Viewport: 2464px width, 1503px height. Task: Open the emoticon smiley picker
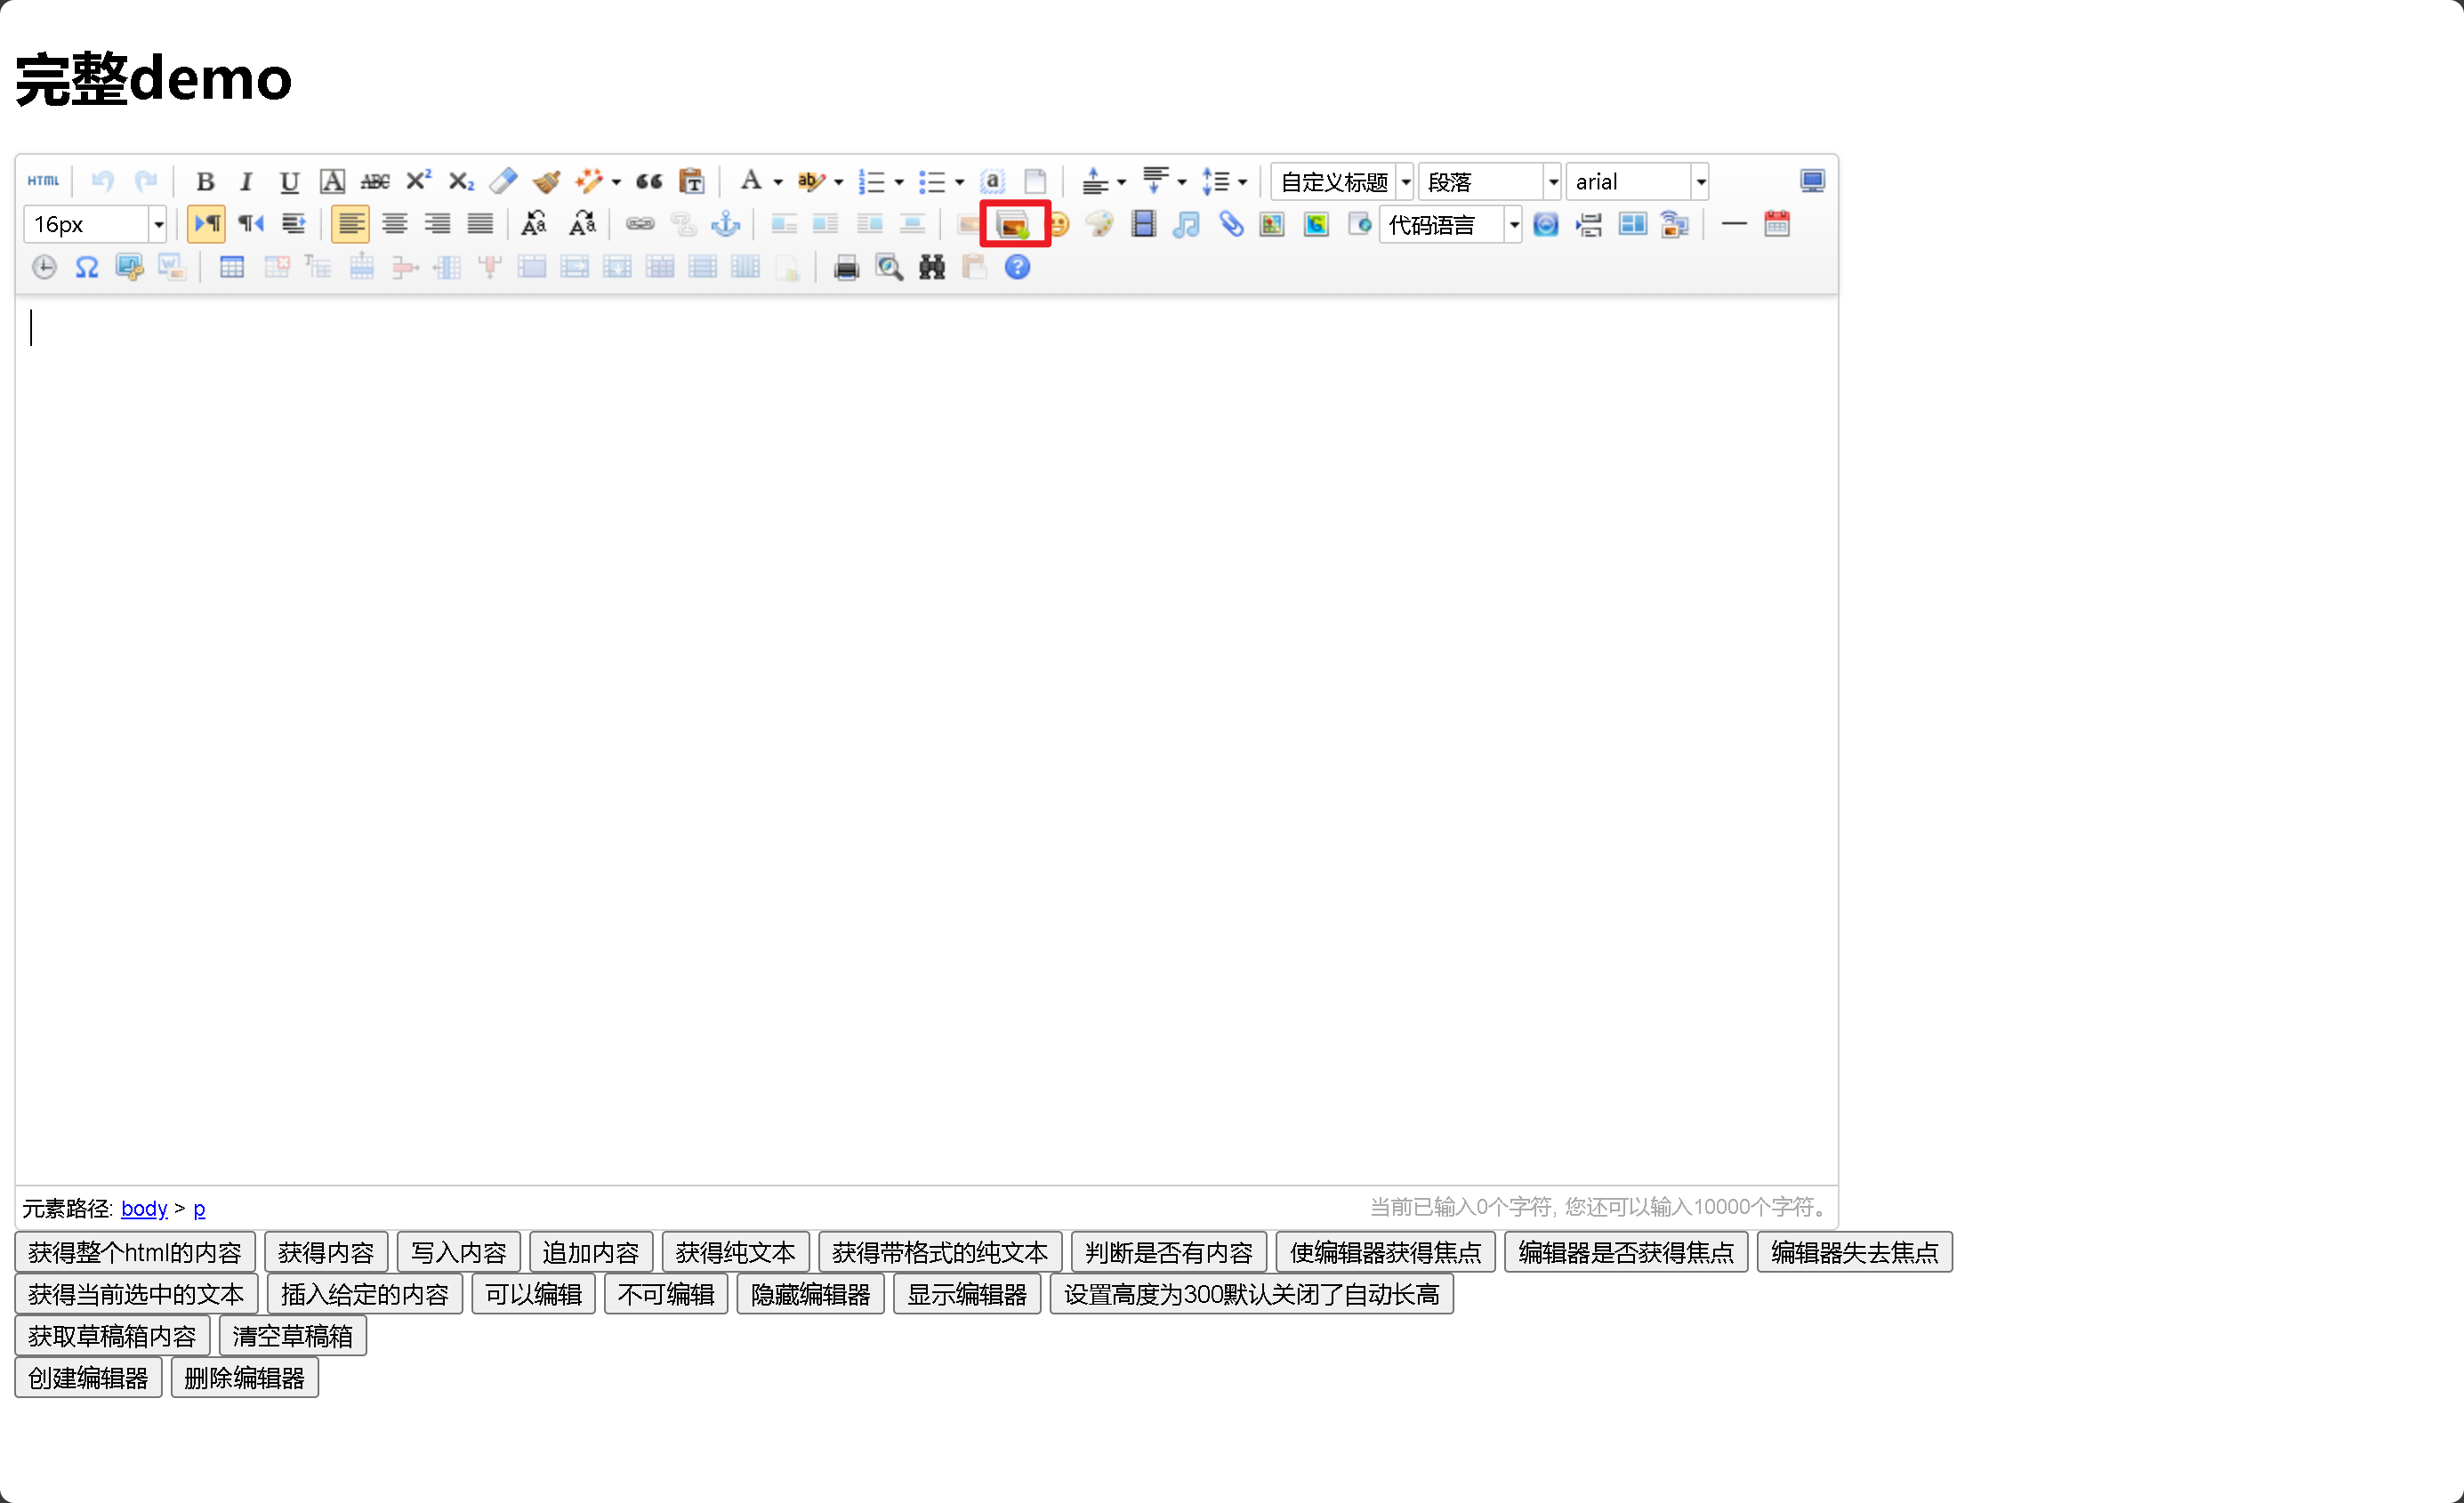[x=1059, y=224]
